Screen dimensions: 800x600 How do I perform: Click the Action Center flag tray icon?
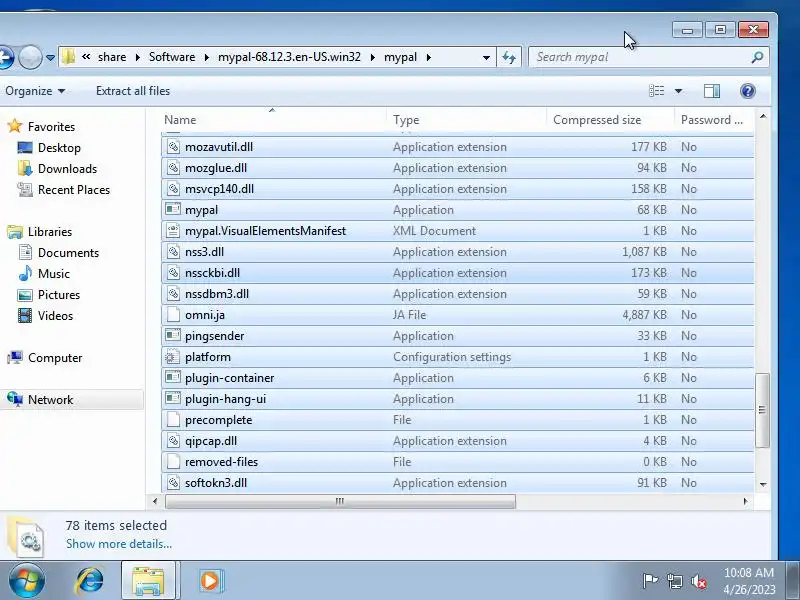[649, 581]
